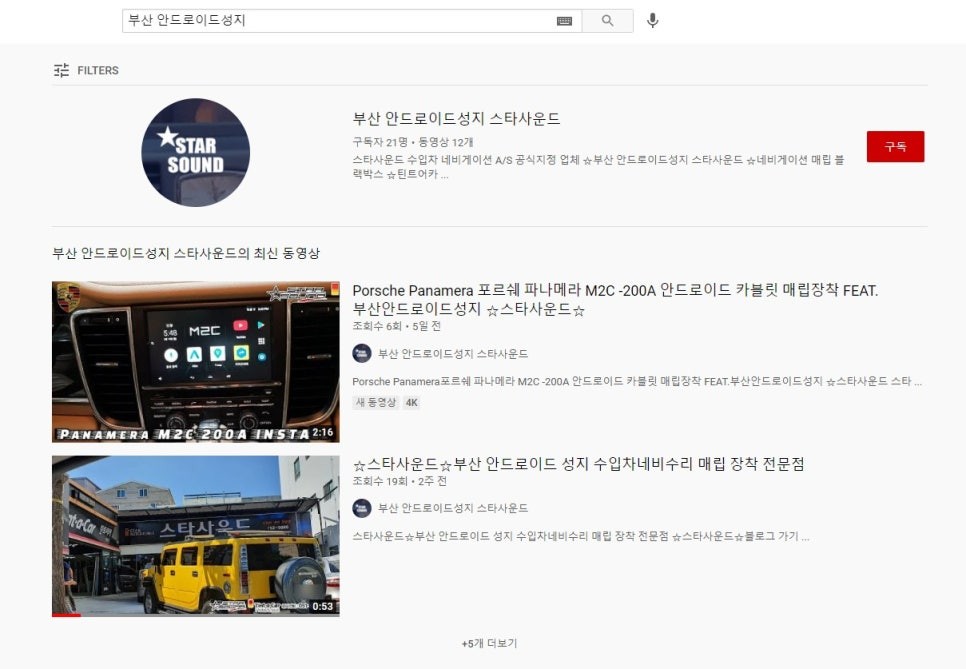Click the Panamera M2C dashboard thumbnail
This screenshot has width=966, height=669.
(x=195, y=361)
